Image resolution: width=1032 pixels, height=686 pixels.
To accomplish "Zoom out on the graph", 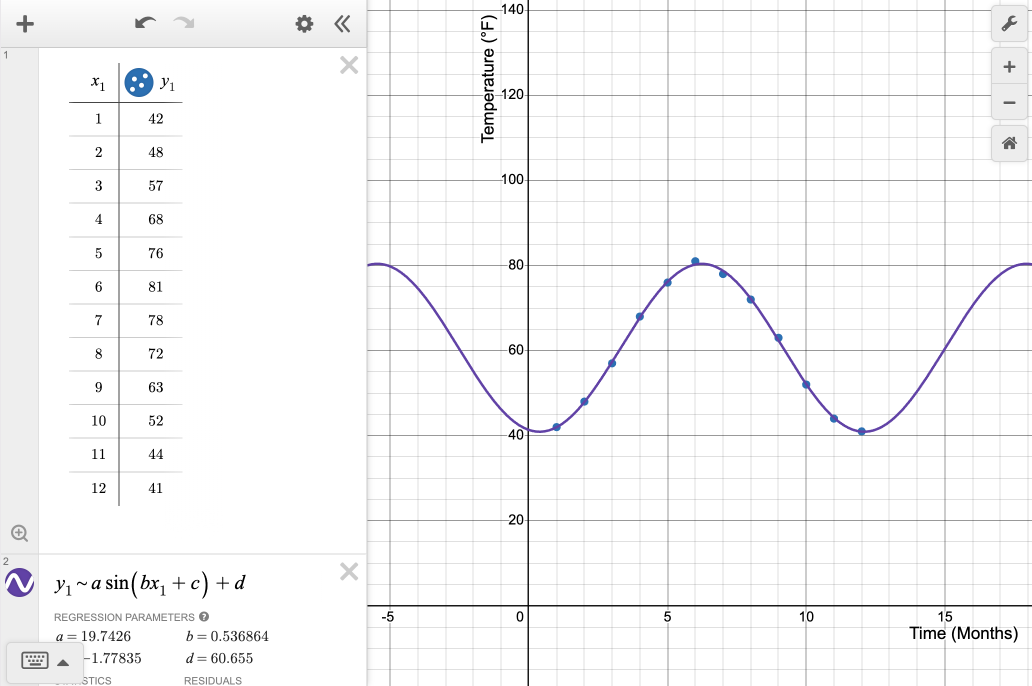I will [1009, 102].
